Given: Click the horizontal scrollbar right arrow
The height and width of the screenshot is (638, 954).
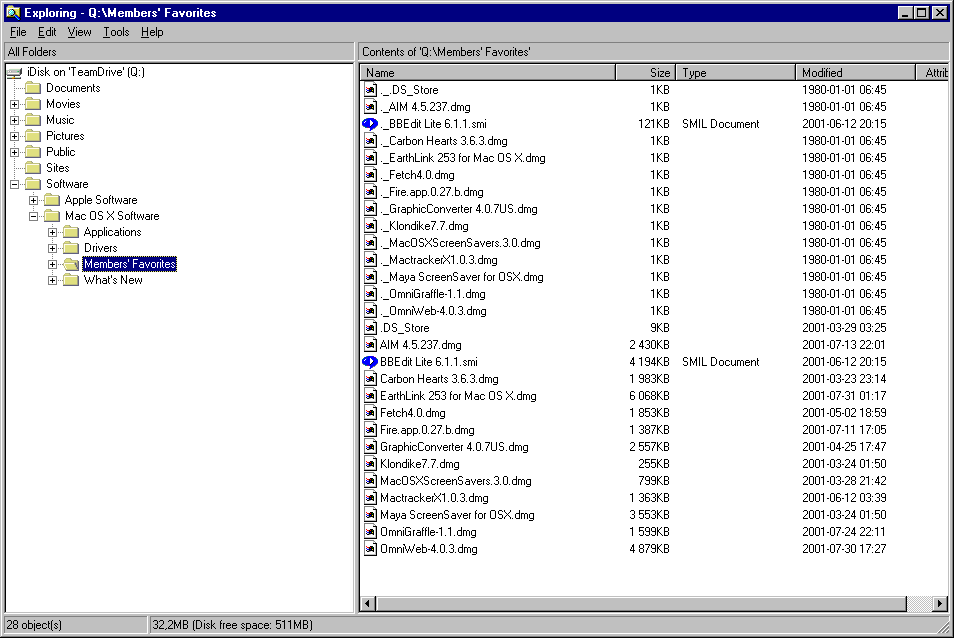Looking at the screenshot, I should 940,604.
